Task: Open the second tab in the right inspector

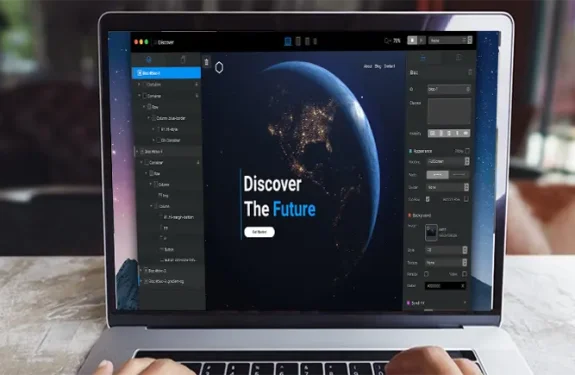Action: [x=458, y=58]
